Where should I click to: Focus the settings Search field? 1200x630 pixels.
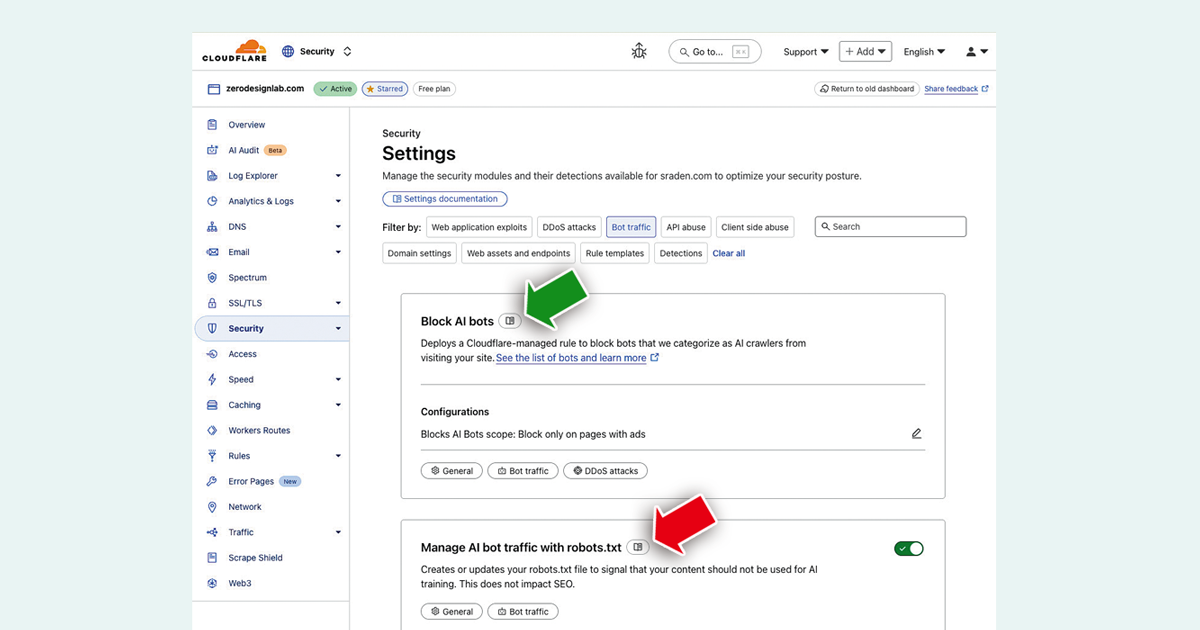click(891, 227)
